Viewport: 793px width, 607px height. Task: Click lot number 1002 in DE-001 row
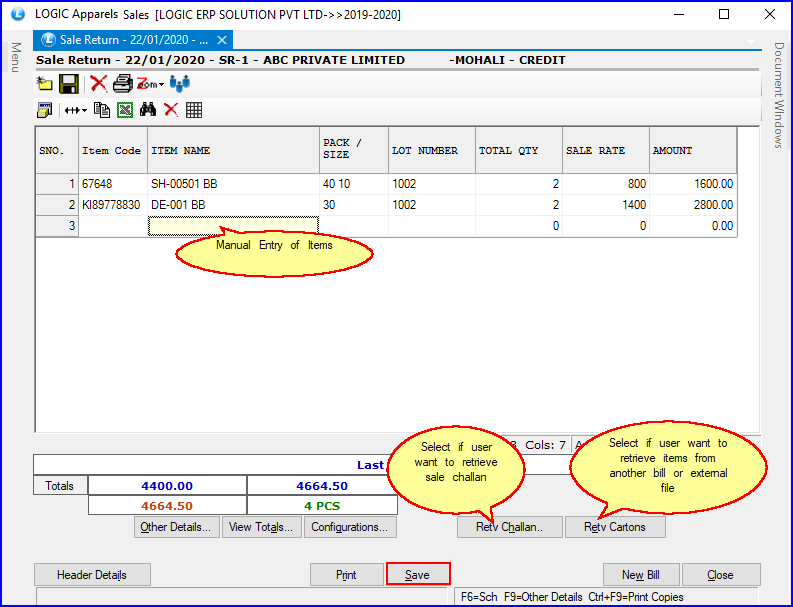pyautogui.click(x=431, y=205)
